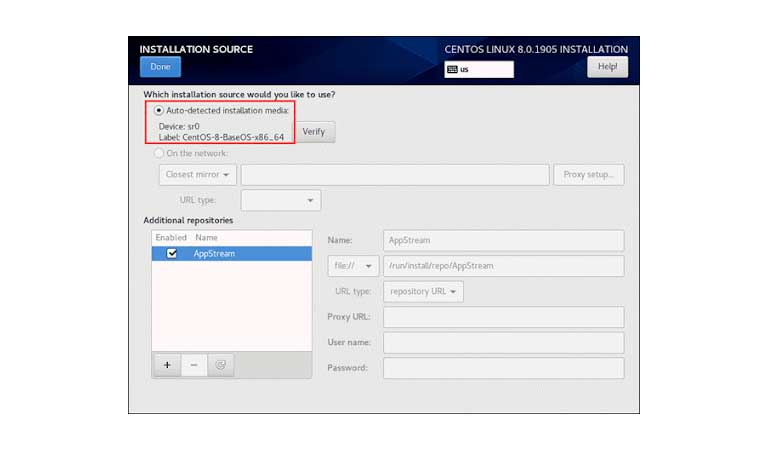The image size is (768, 450).
Task: Select On the network radio button
Action: 159,153
